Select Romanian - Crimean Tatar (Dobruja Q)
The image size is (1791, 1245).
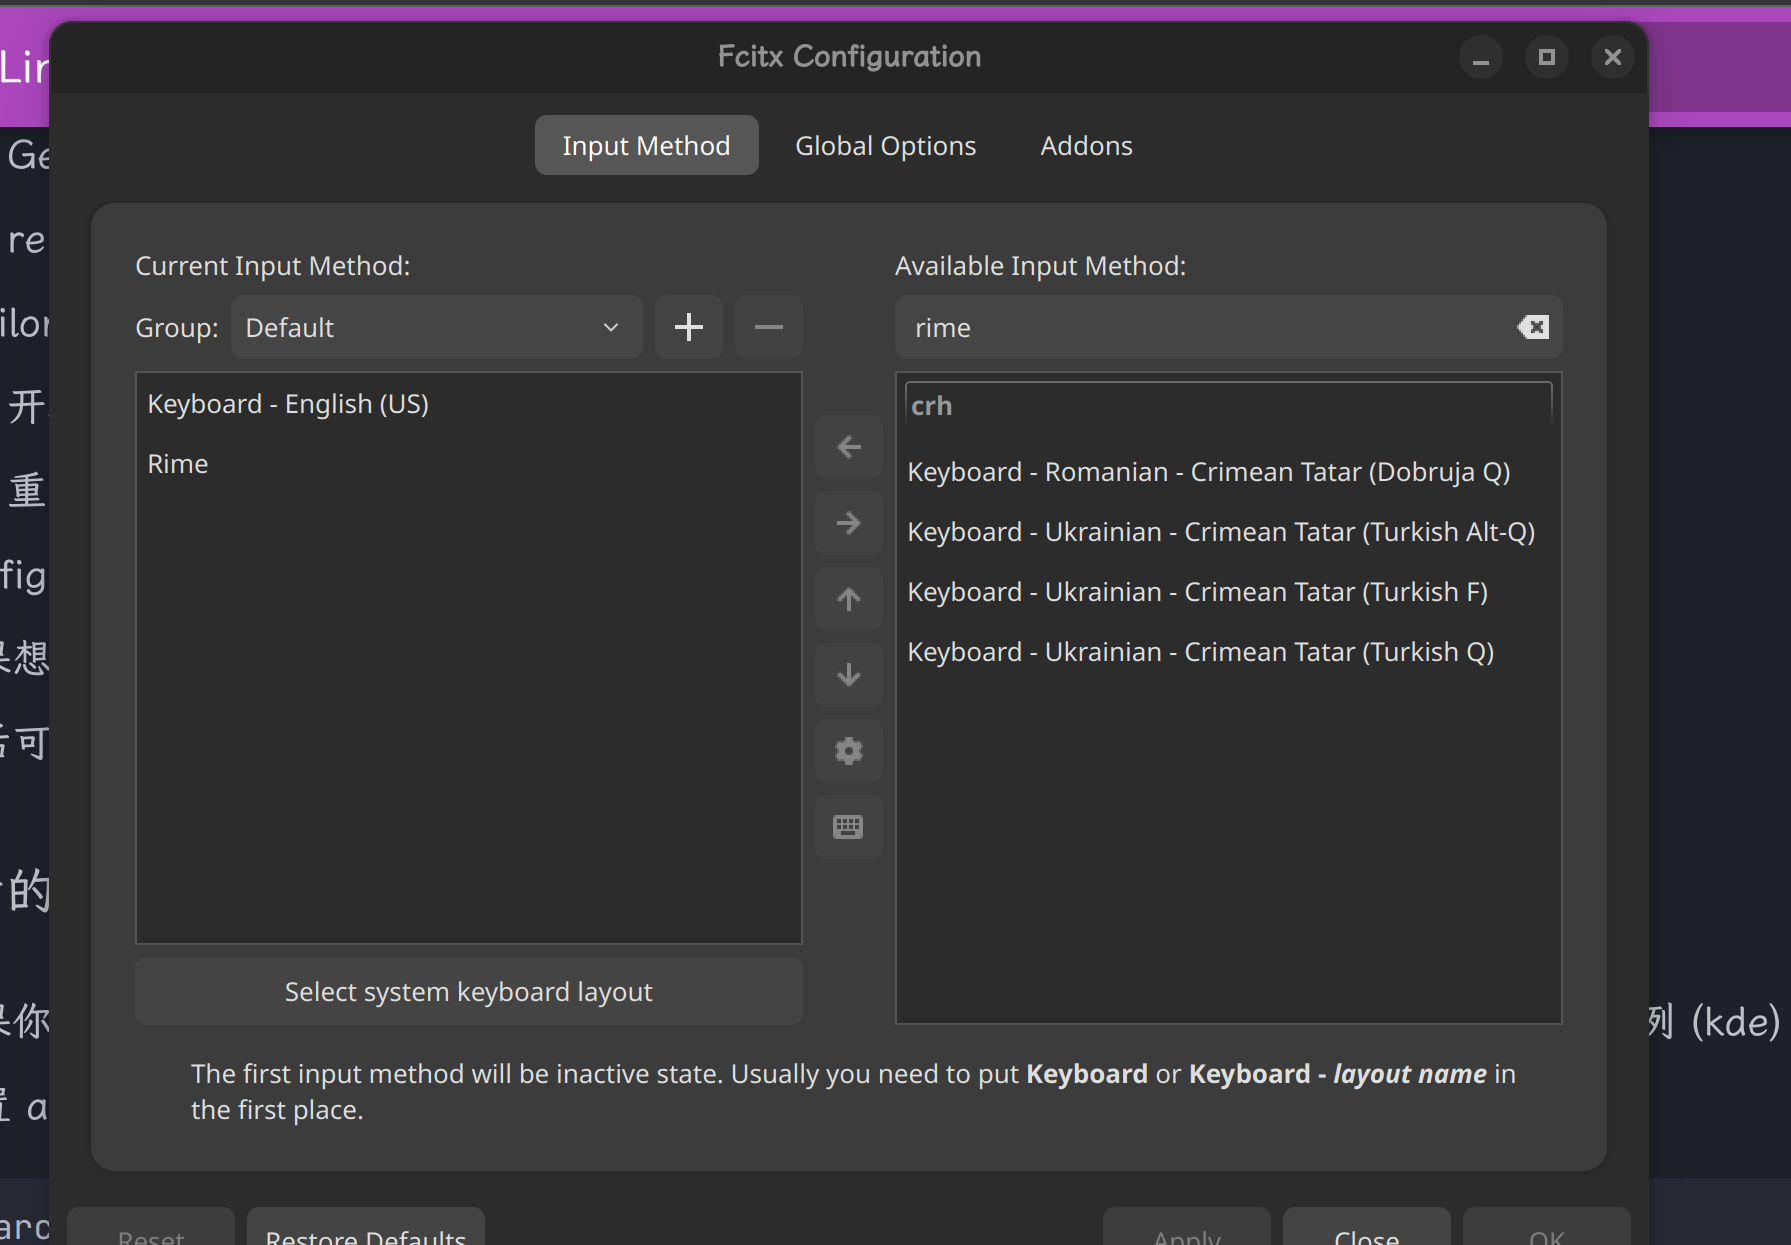pyautogui.click(x=1228, y=472)
